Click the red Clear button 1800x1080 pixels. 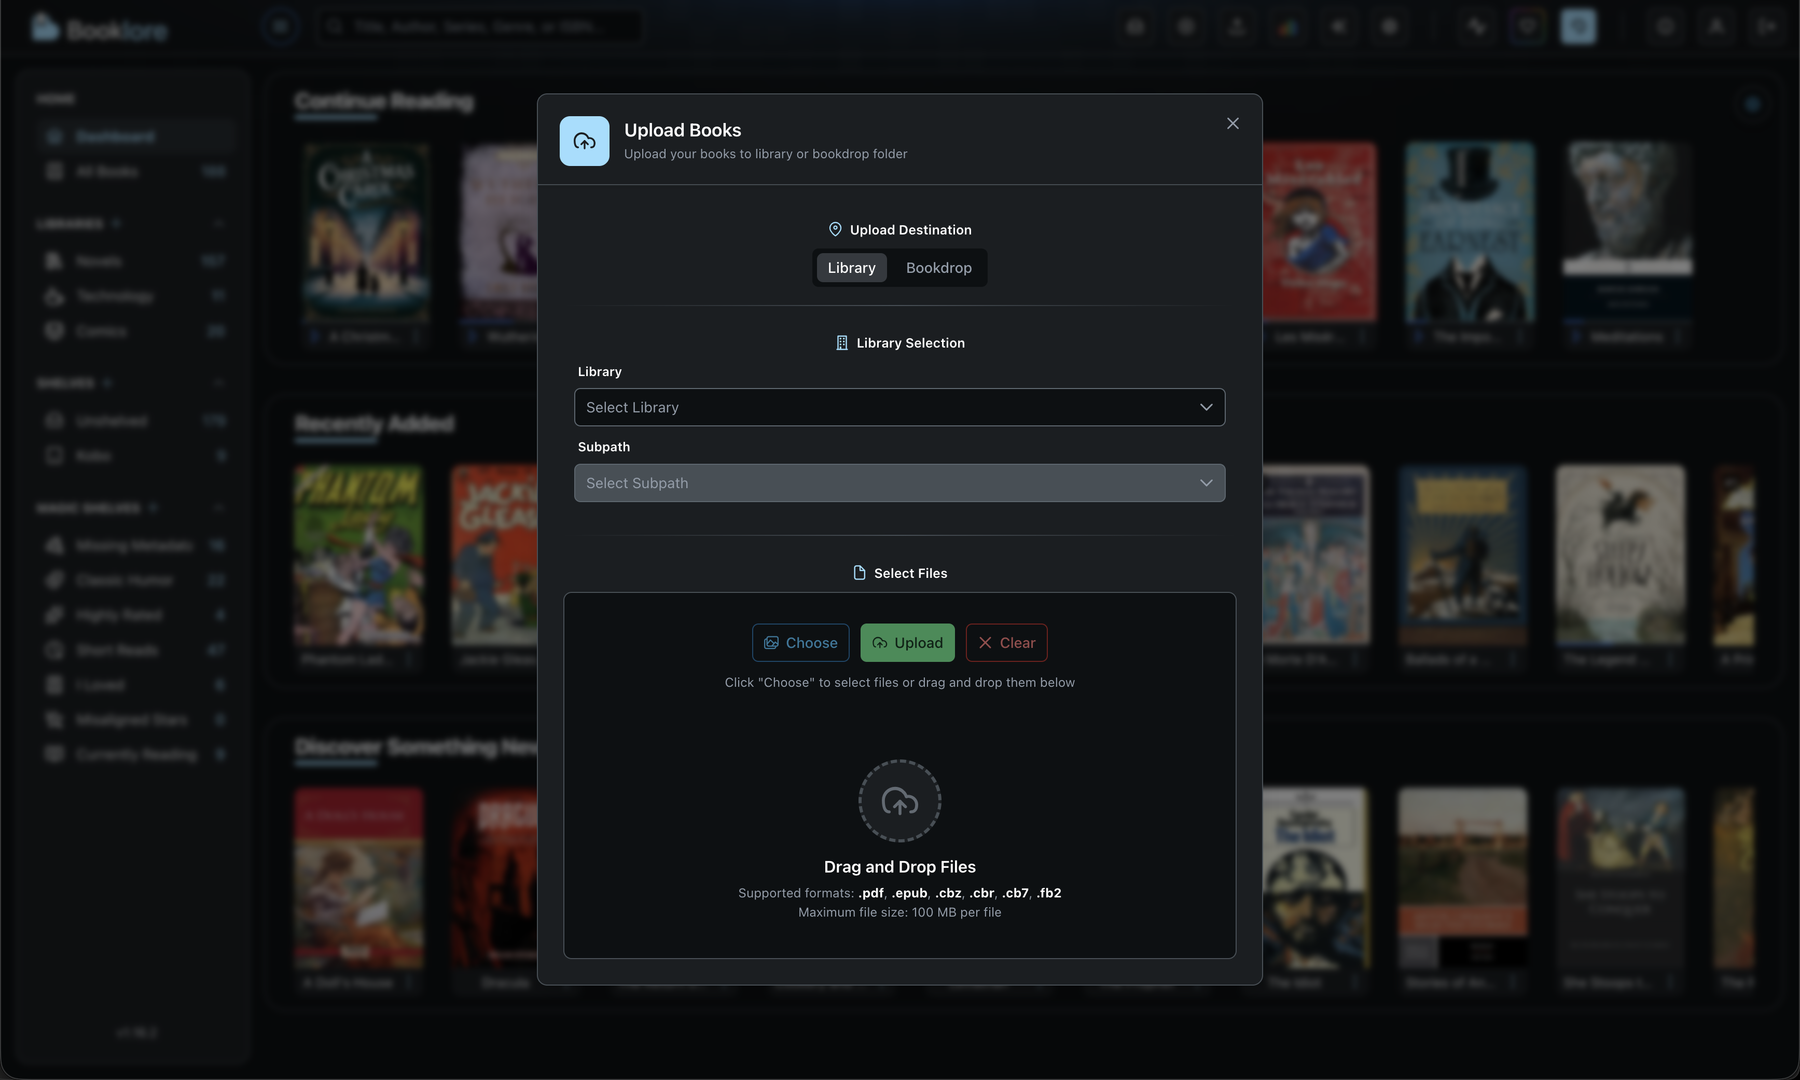point(1006,642)
